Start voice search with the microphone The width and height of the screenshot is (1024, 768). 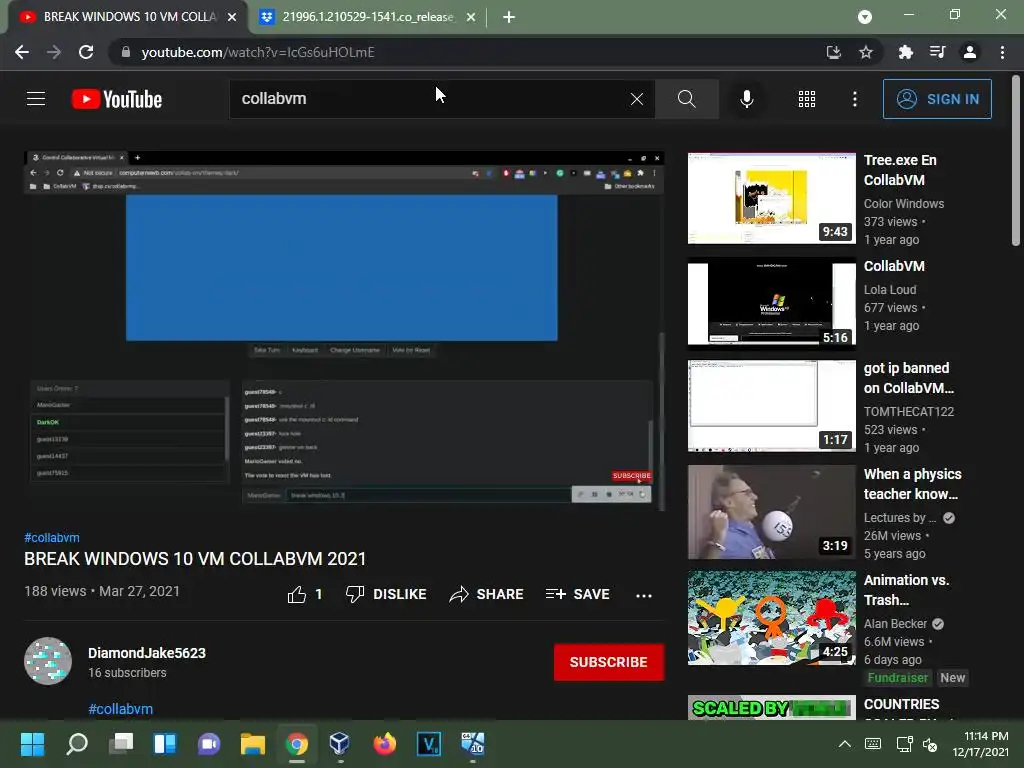746,99
